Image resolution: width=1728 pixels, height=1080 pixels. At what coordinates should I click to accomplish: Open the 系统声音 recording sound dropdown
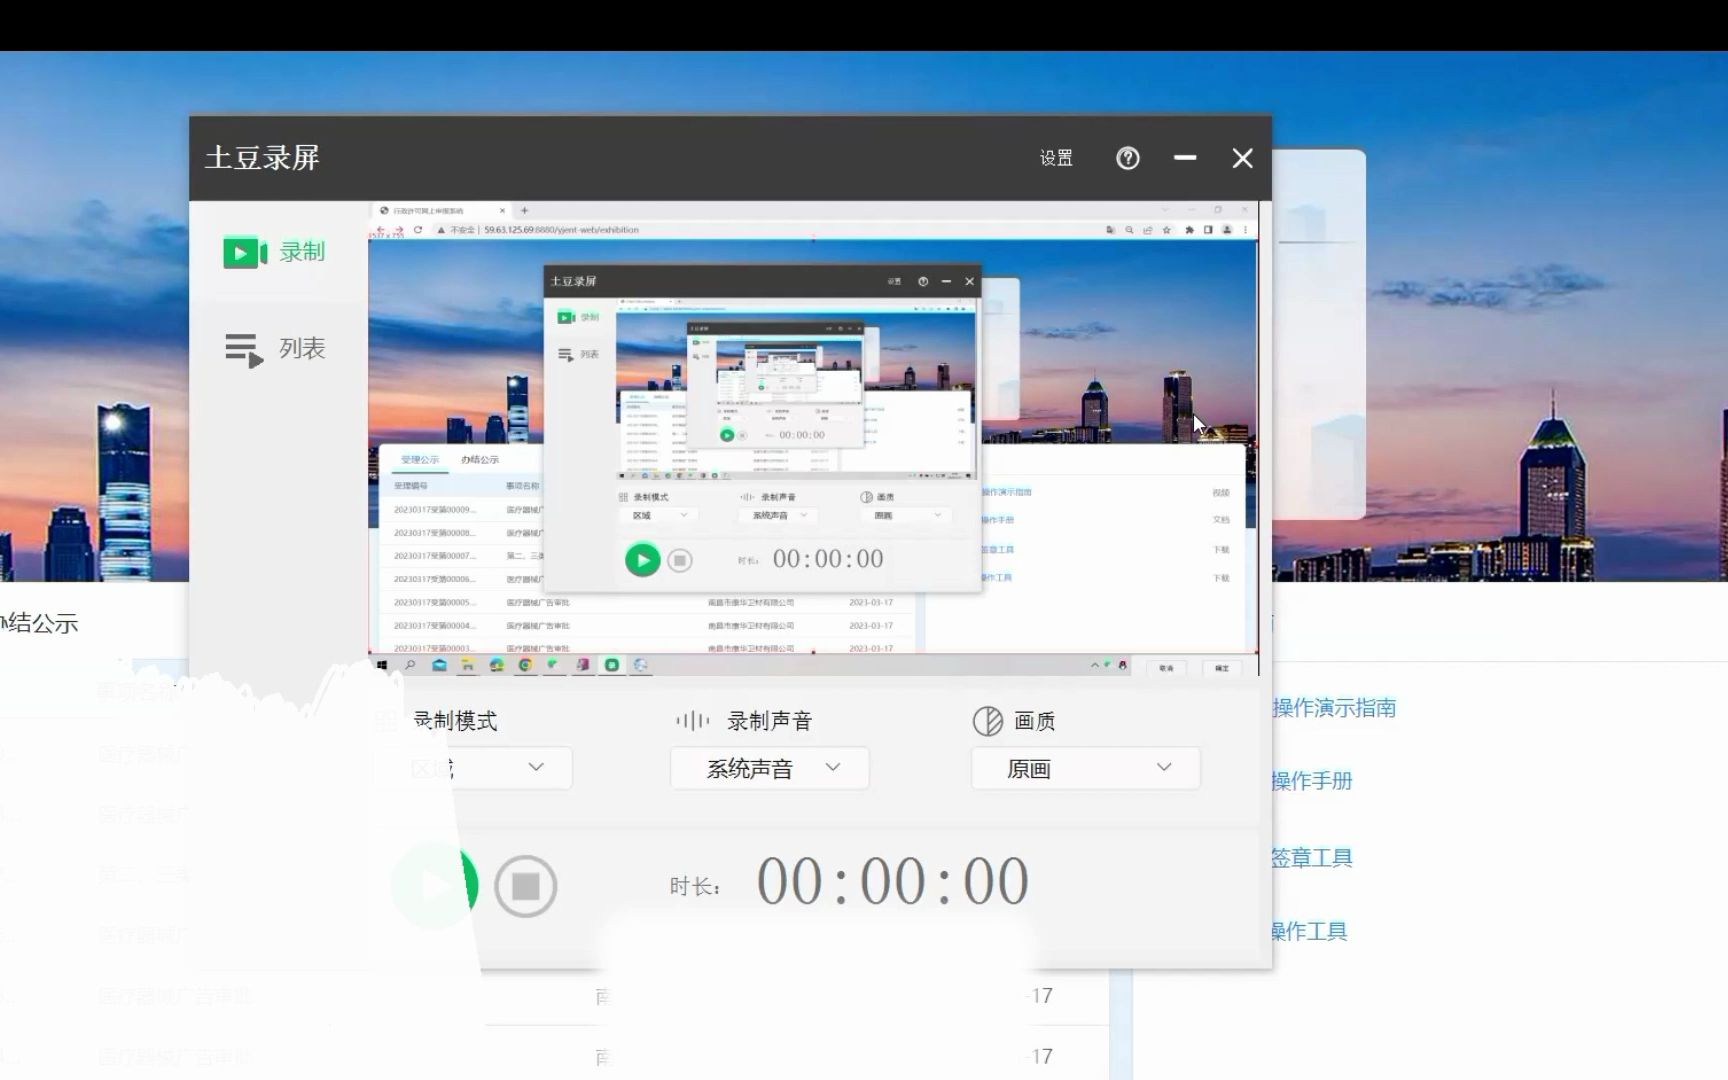770,768
